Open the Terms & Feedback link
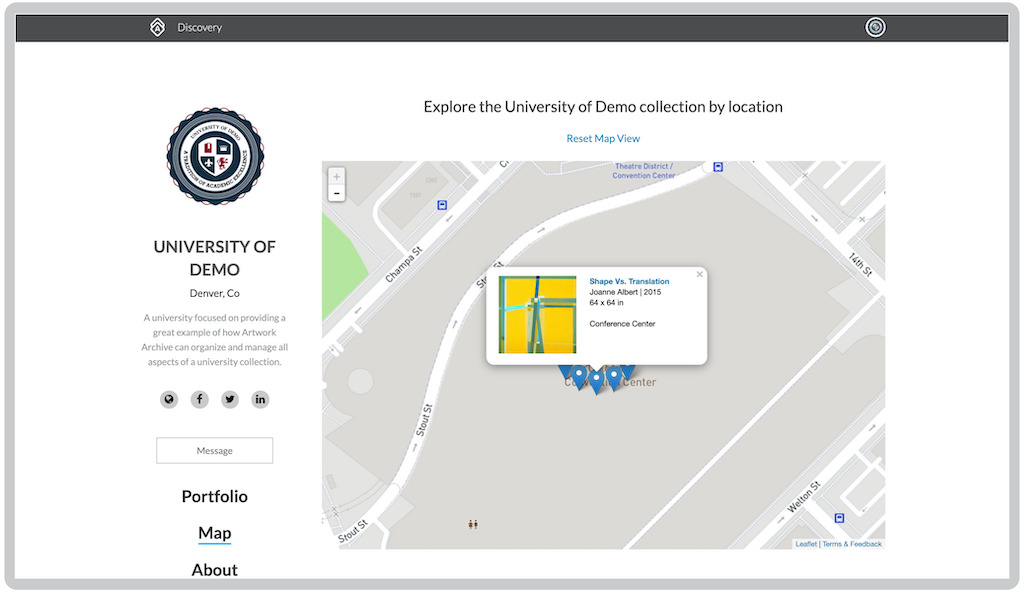 pos(850,543)
